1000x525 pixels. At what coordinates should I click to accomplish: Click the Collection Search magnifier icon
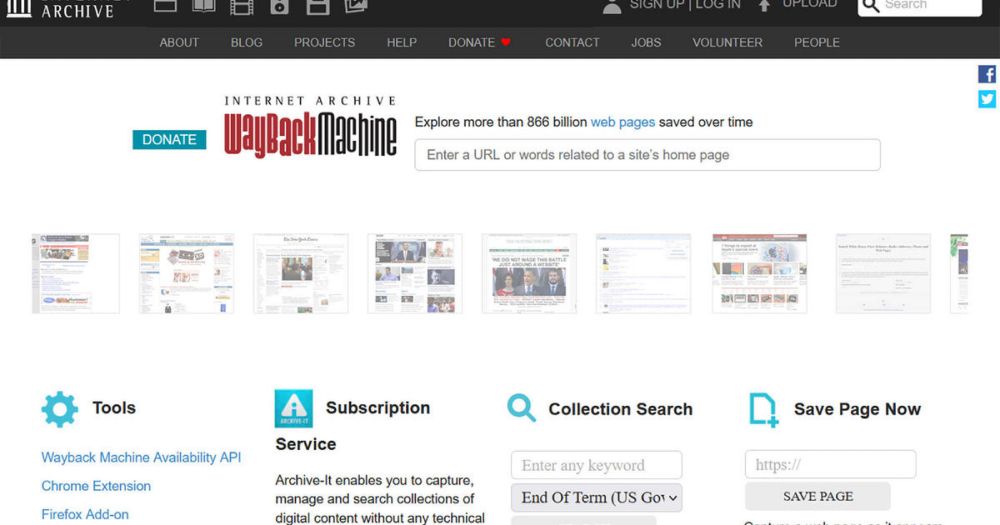(x=521, y=408)
